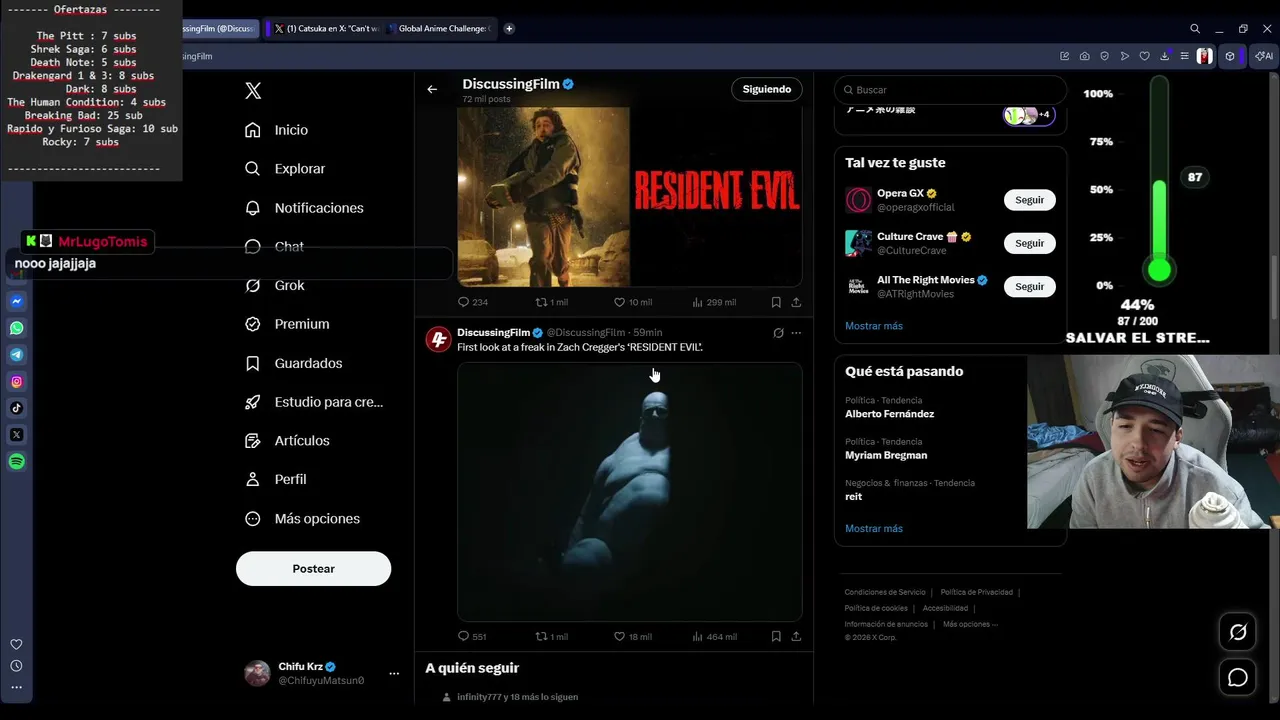The image size is (1280, 720).
Task: Open Grok actions icon on DiscussingFilm post
Action: (778, 333)
